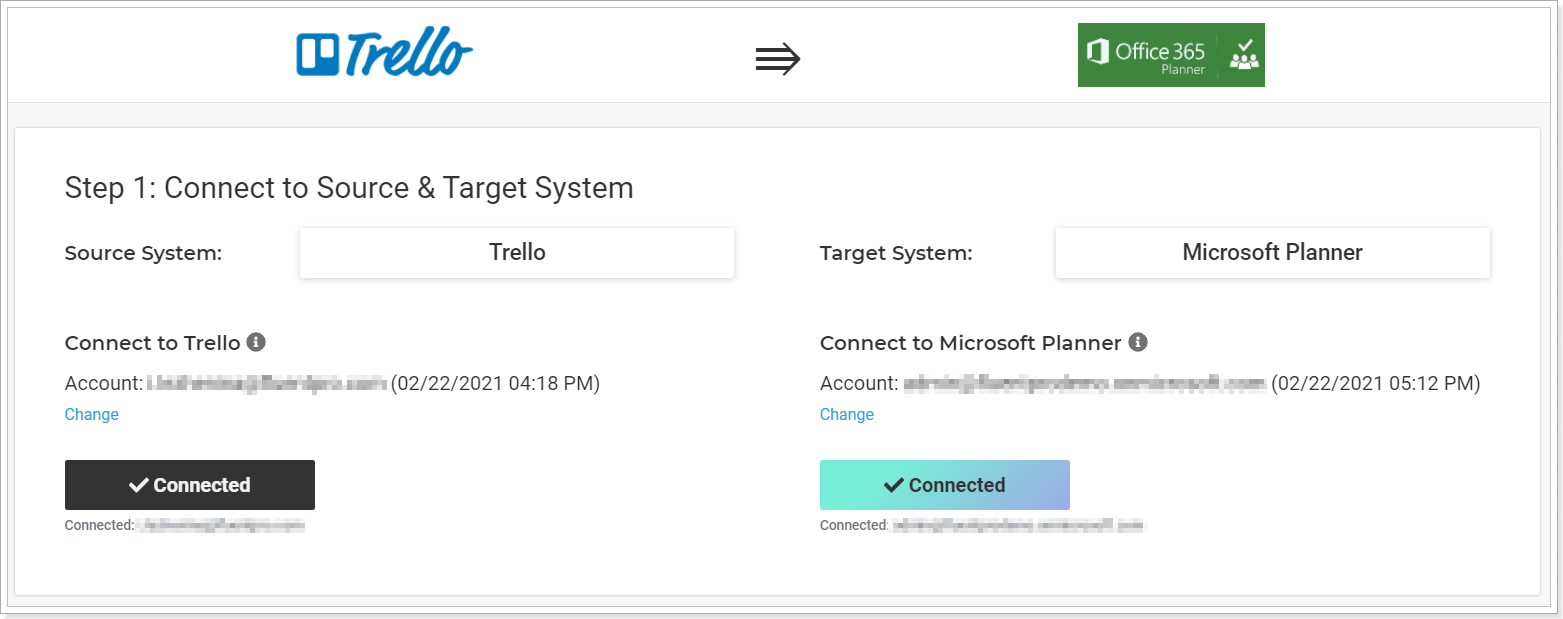Click the 02/22/2021 04:18 PM timestamp
Screen dimensions: 1563x619
coord(495,383)
